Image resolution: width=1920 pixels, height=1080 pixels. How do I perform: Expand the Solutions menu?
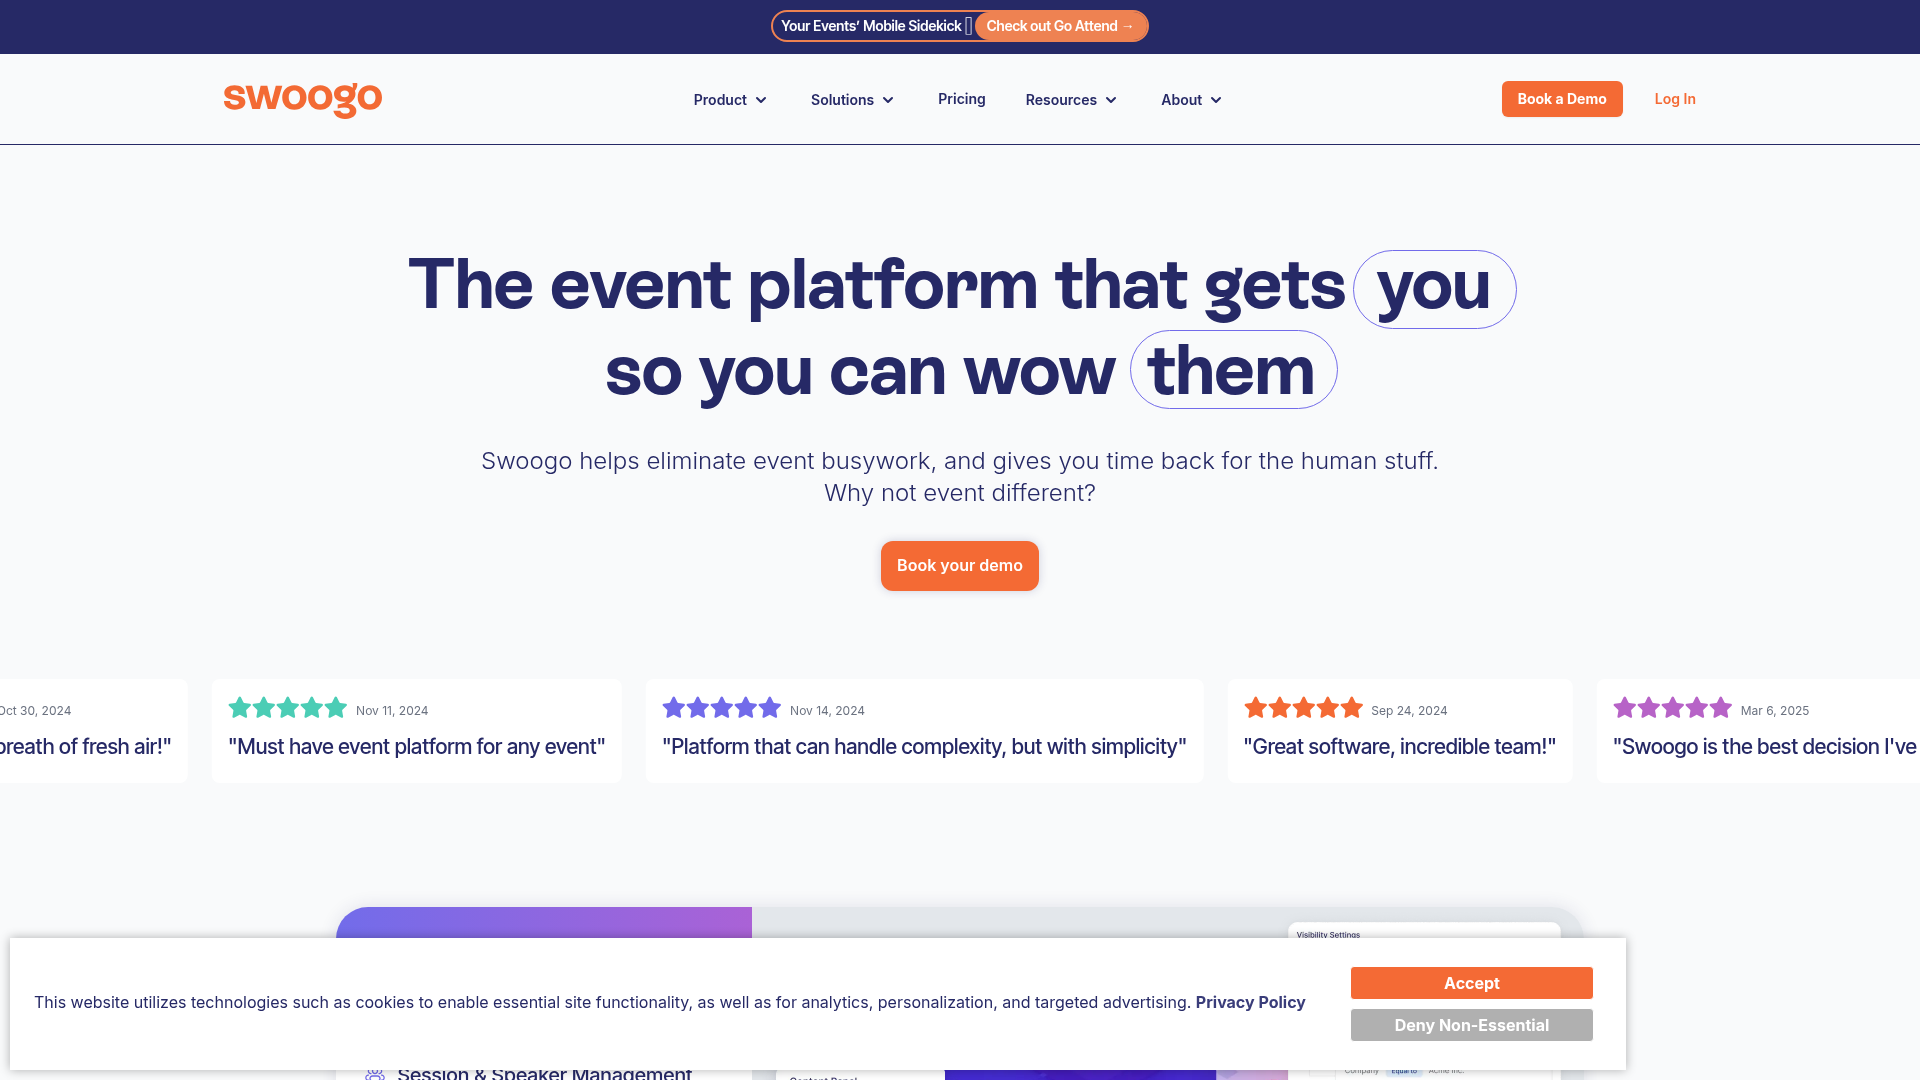click(851, 99)
